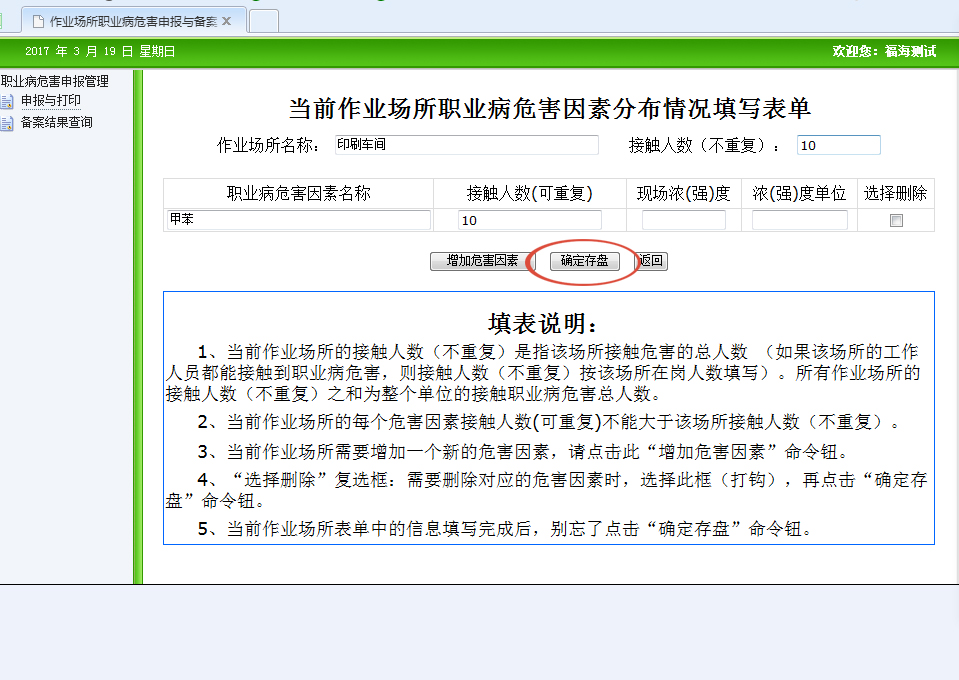This screenshot has width=959, height=680.
Task: Open a new blank browser tab
Action: (263, 21)
